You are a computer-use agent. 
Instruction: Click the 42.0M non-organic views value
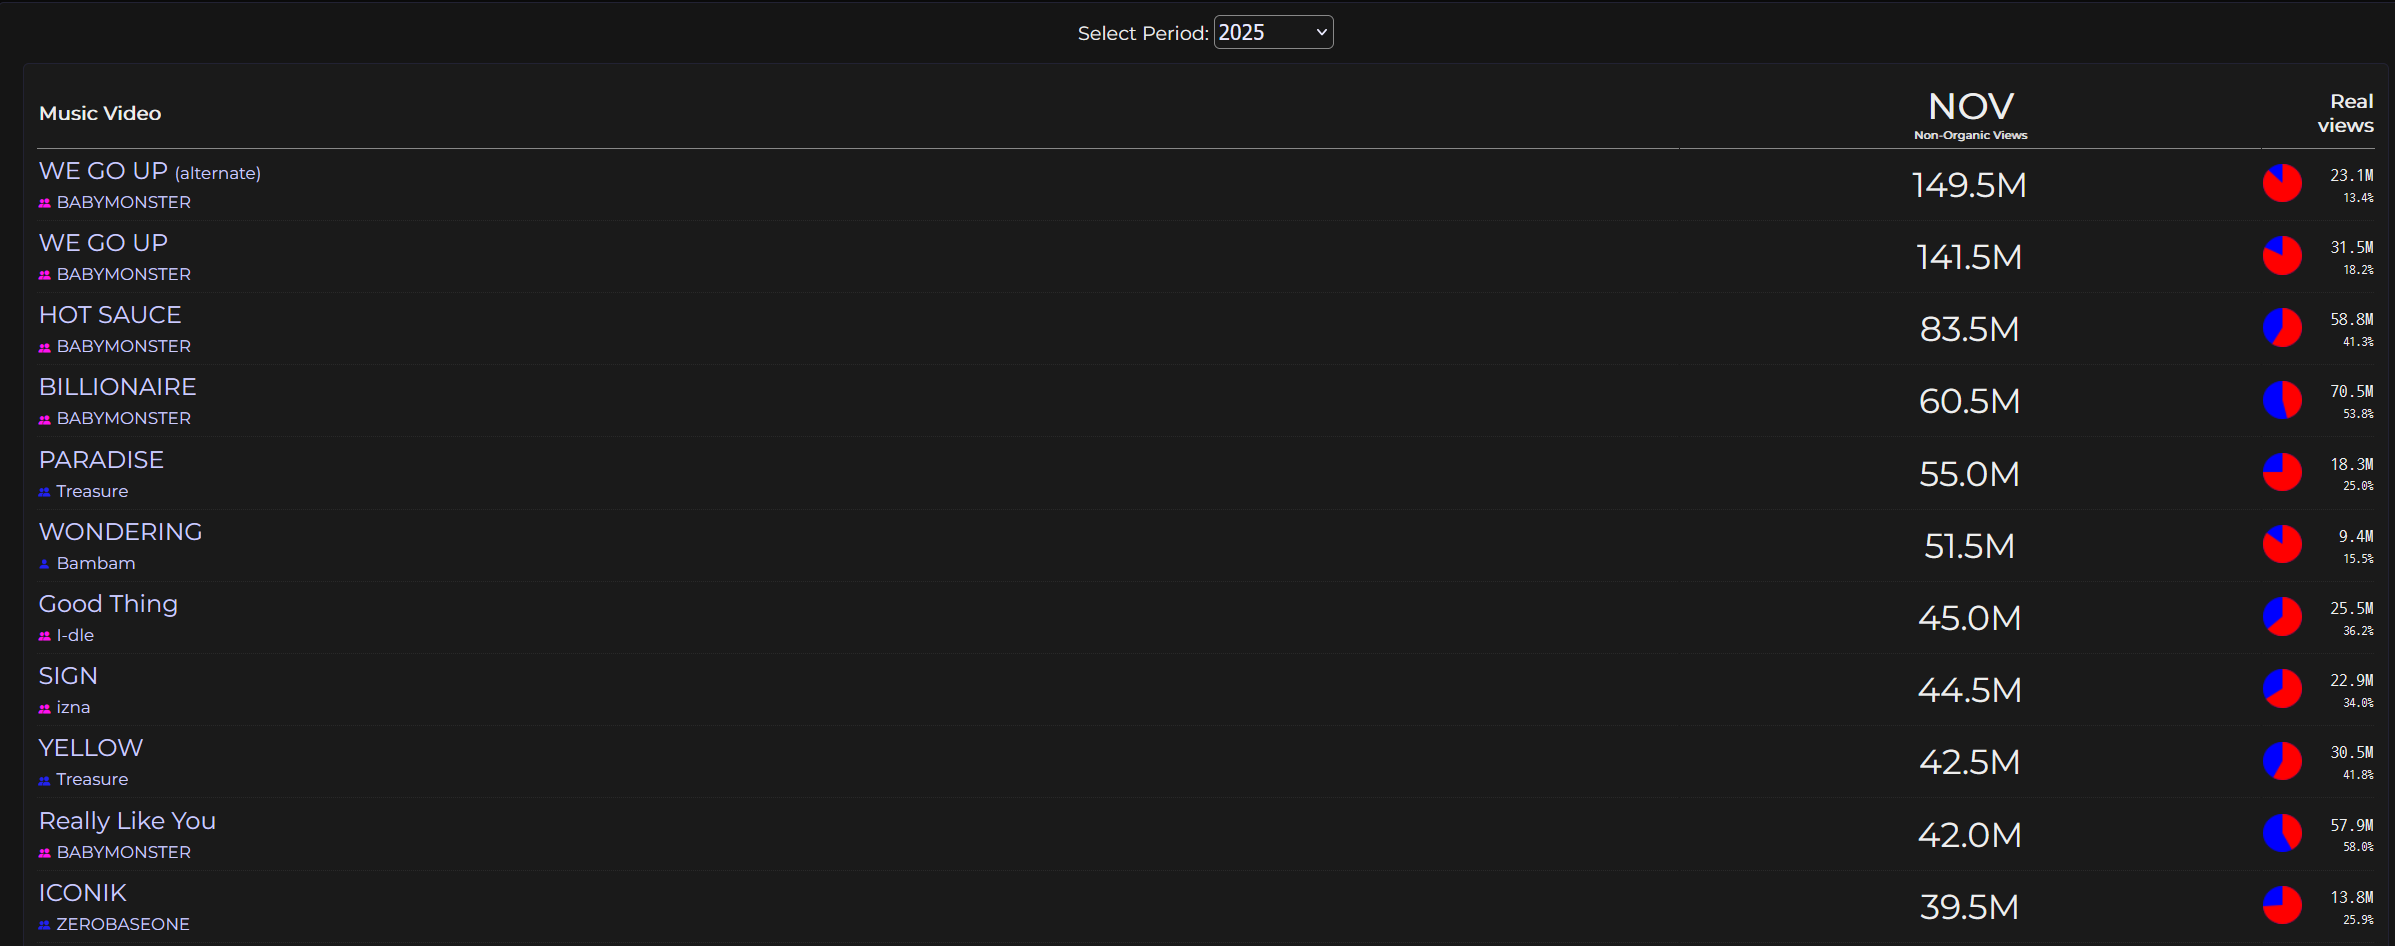[1970, 835]
